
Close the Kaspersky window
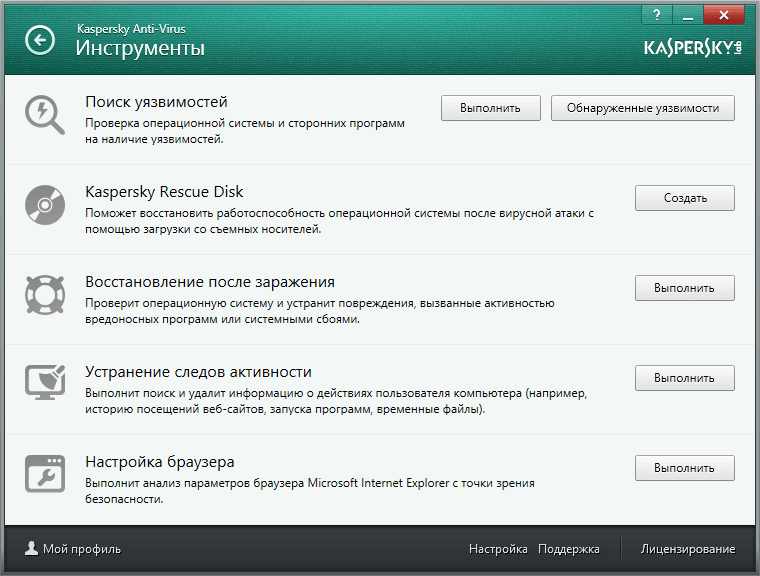pos(724,15)
